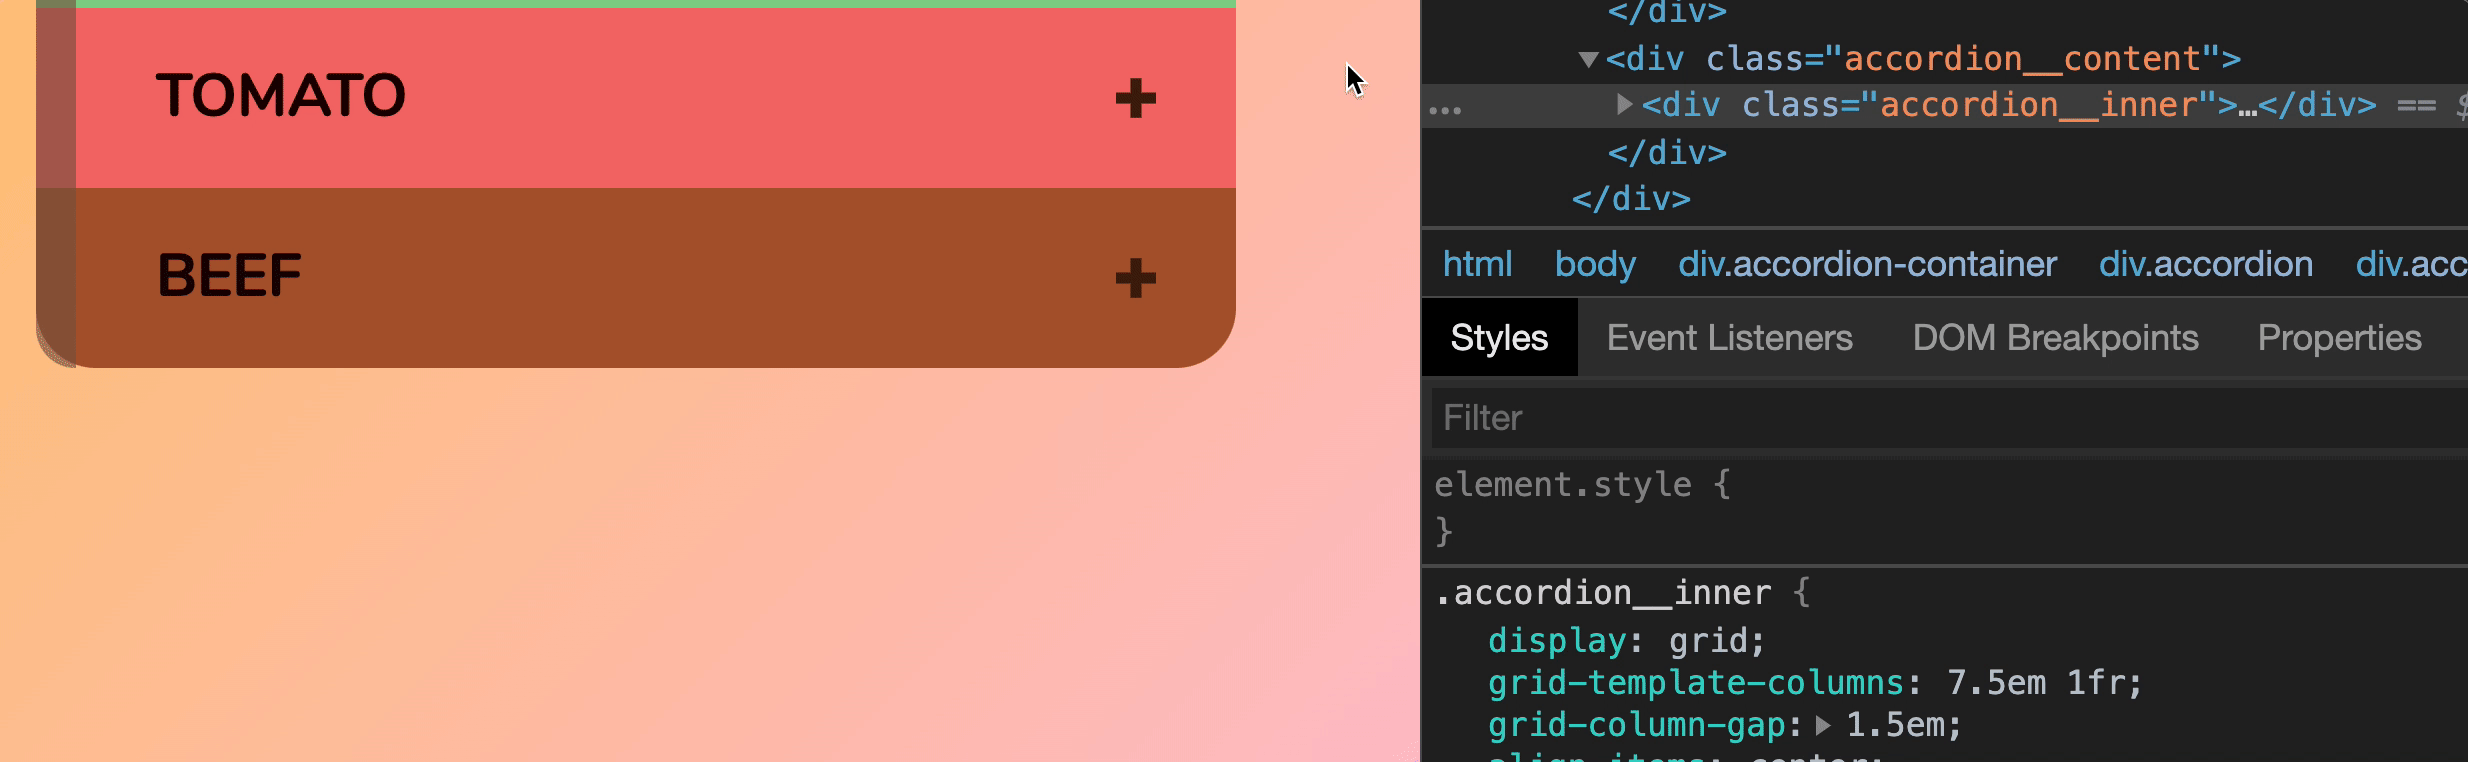Choose the div.accordion breadcrumb

point(2205,264)
